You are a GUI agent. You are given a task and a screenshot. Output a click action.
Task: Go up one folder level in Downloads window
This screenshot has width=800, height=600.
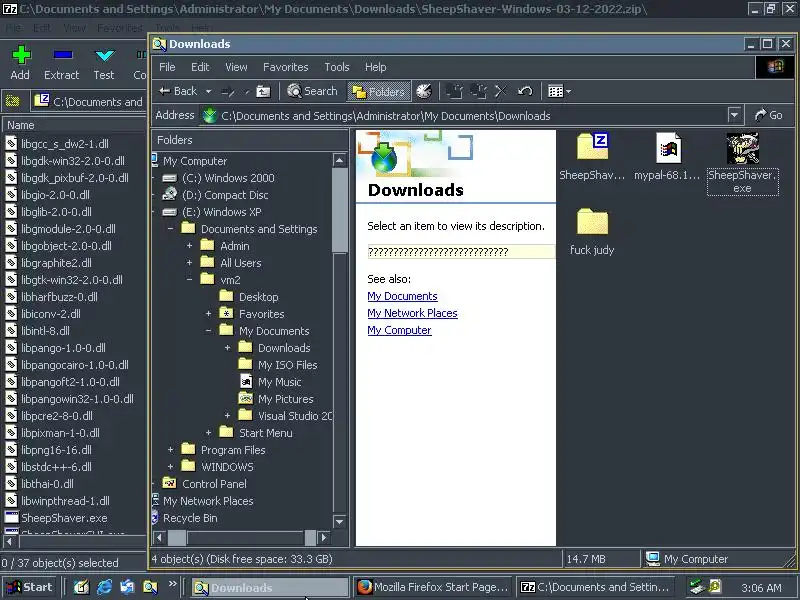pos(263,91)
